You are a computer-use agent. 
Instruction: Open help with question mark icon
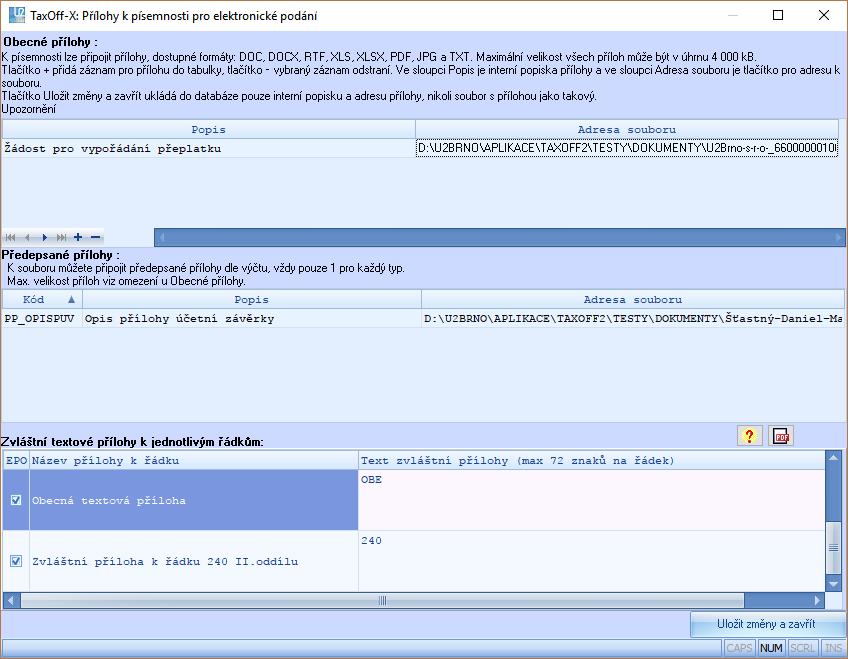click(750, 436)
